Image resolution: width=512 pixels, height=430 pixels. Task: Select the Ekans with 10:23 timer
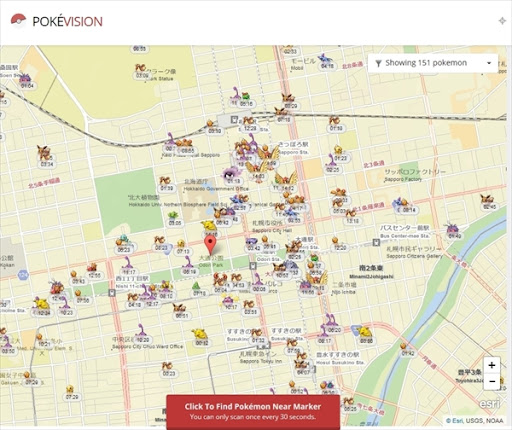66,307
